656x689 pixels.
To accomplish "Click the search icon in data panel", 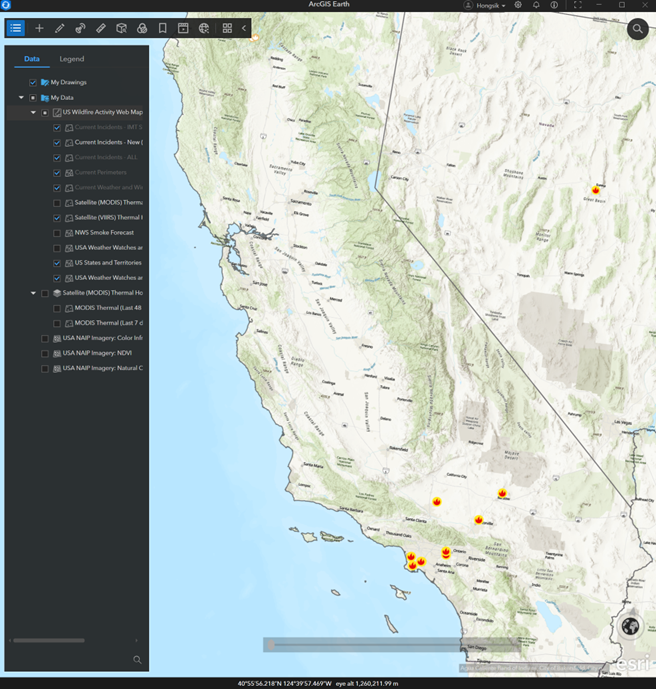I will (x=138, y=660).
